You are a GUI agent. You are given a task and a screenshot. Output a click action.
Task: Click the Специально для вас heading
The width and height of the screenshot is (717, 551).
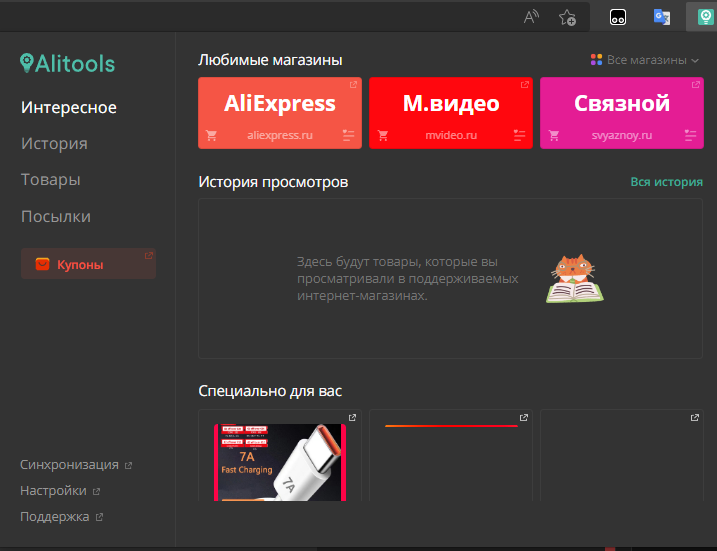click(x=270, y=391)
